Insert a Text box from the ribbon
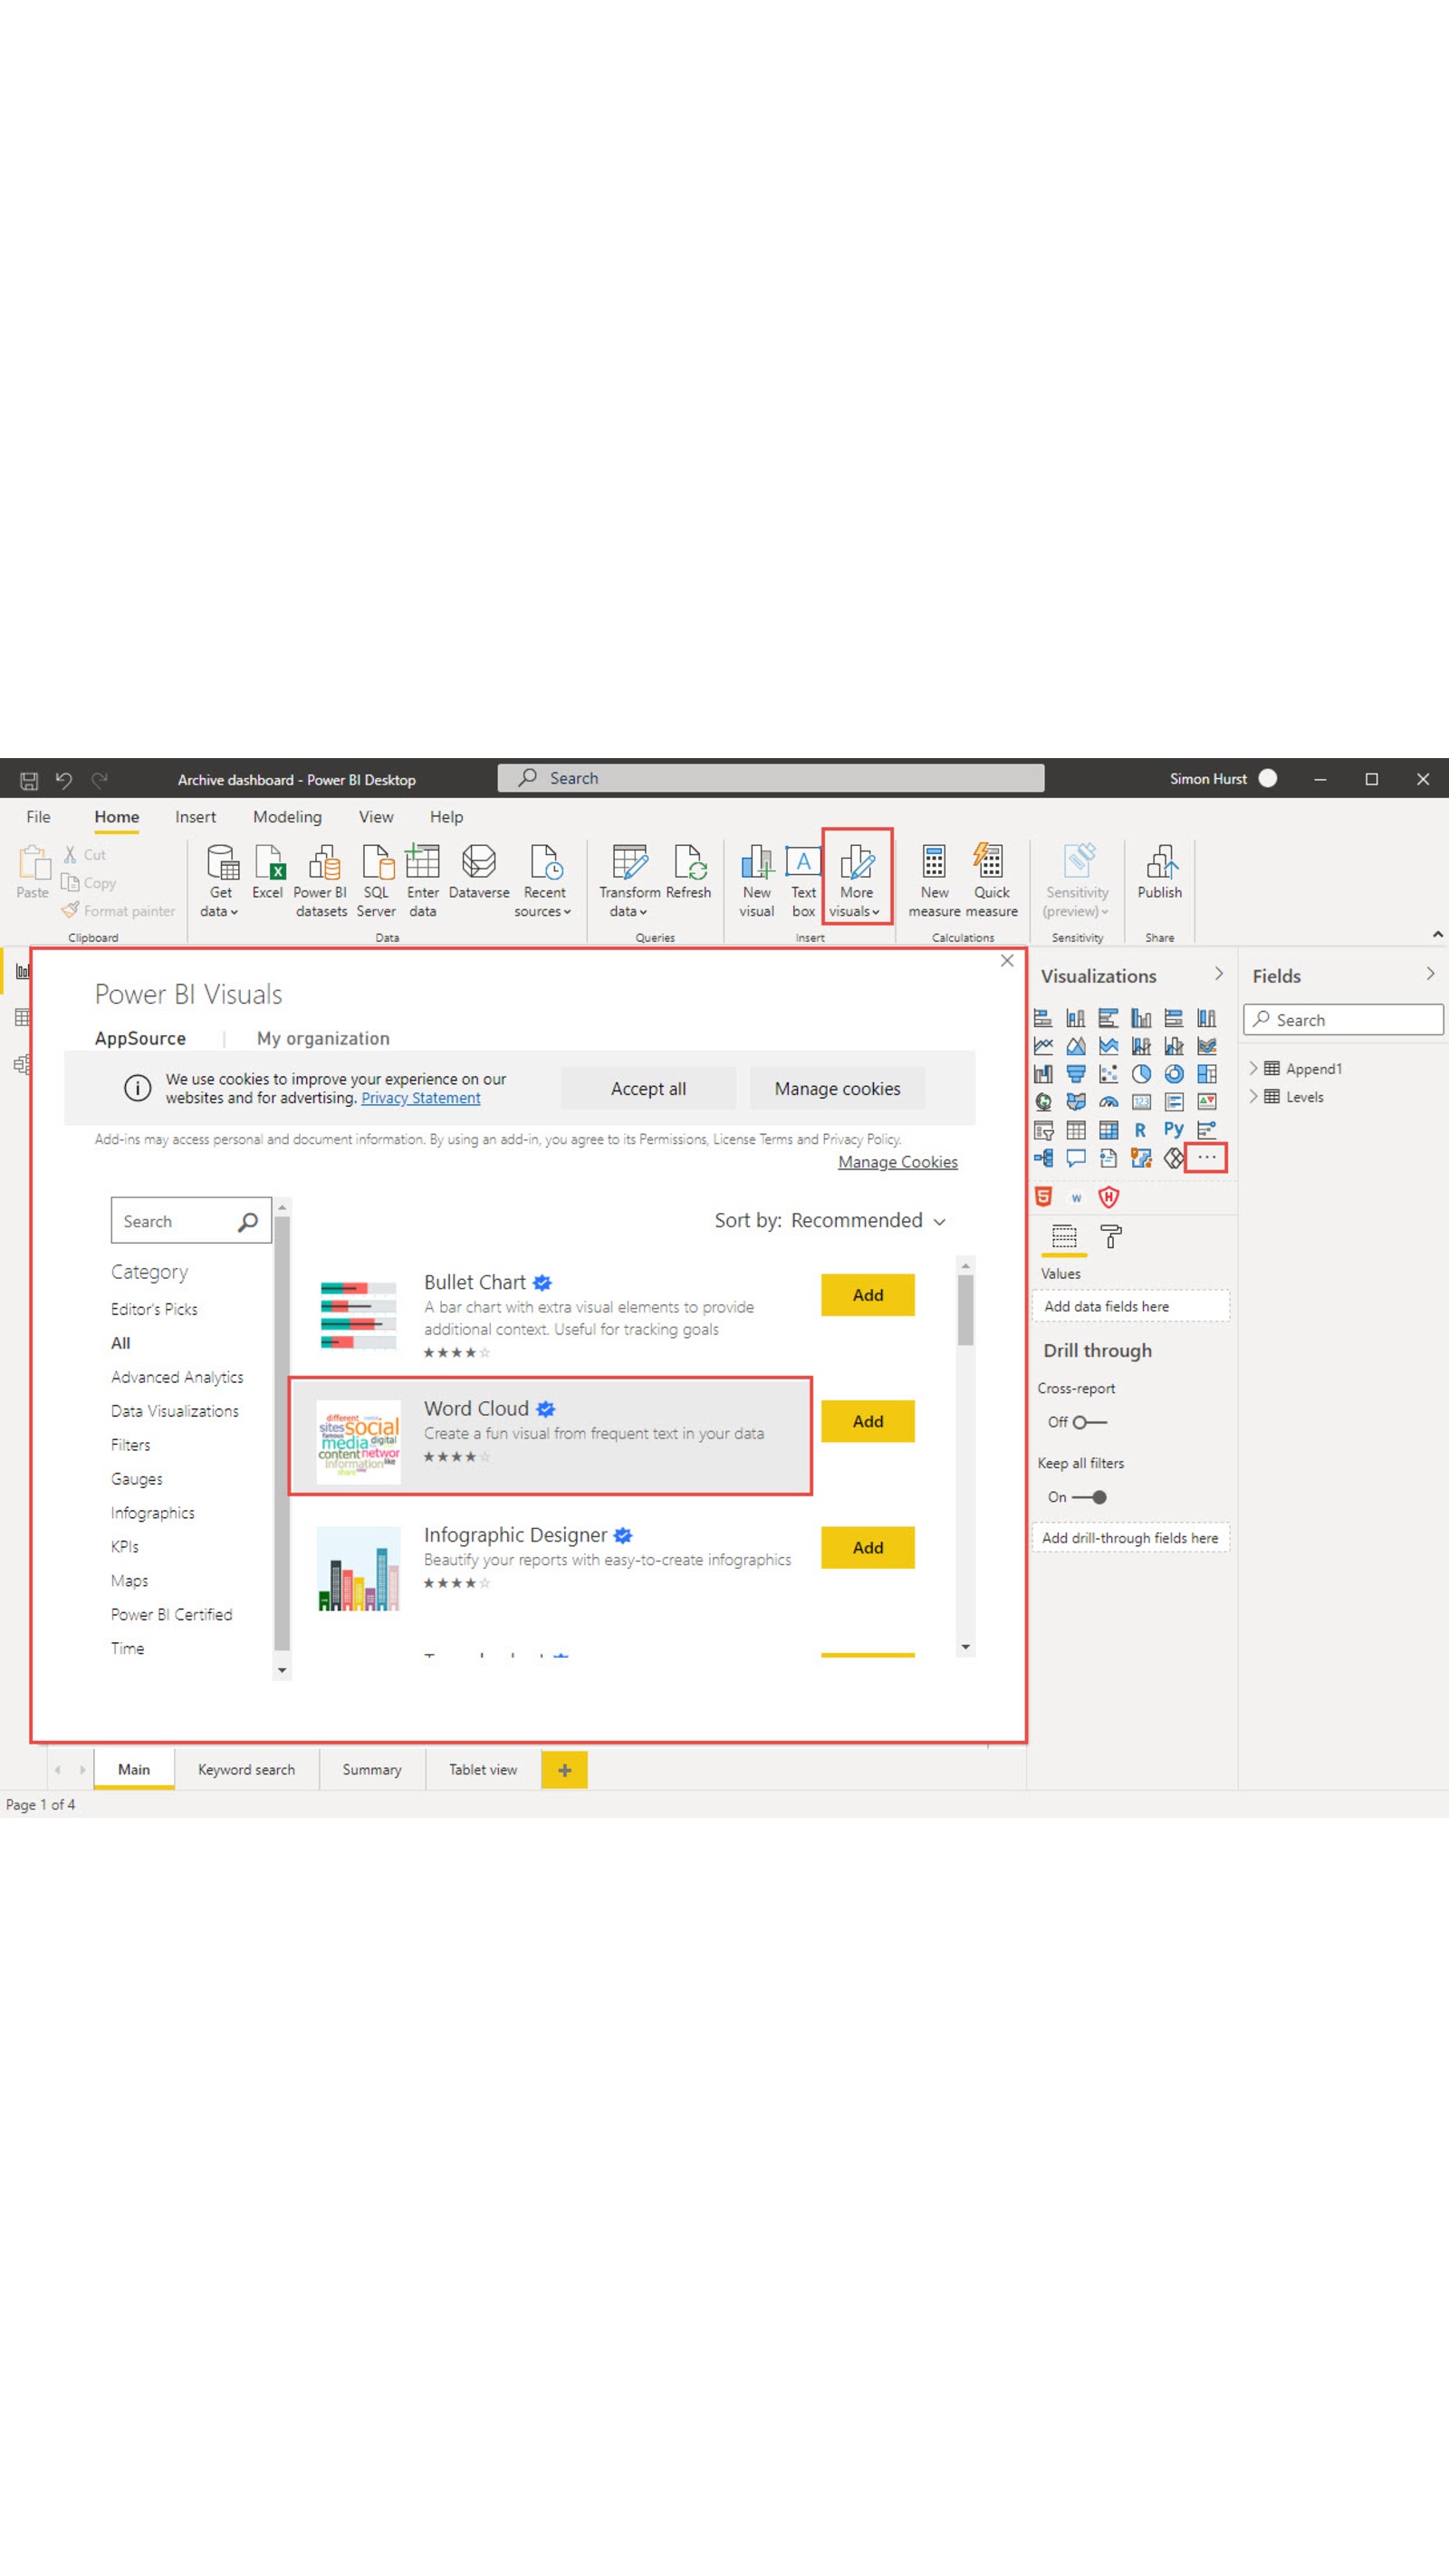 click(x=804, y=880)
